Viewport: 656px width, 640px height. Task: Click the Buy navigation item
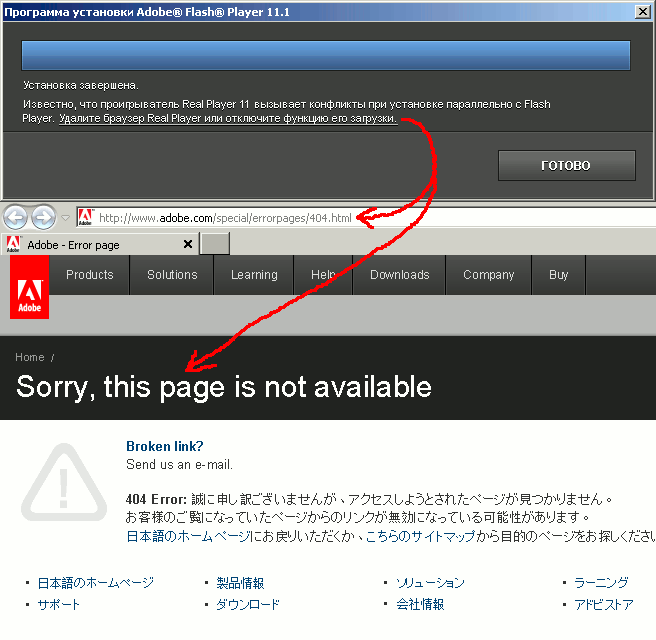[558, 275]
